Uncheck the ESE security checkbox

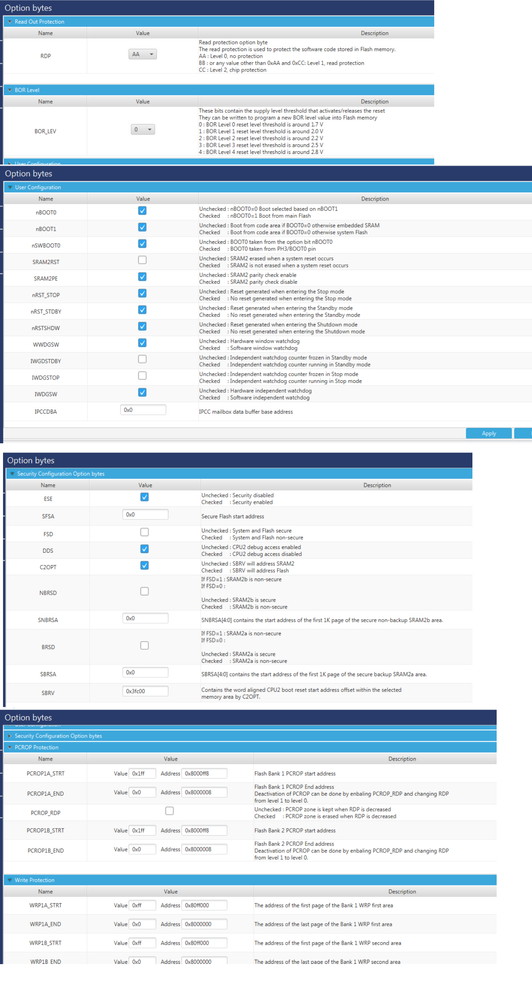tap(145, 497)
